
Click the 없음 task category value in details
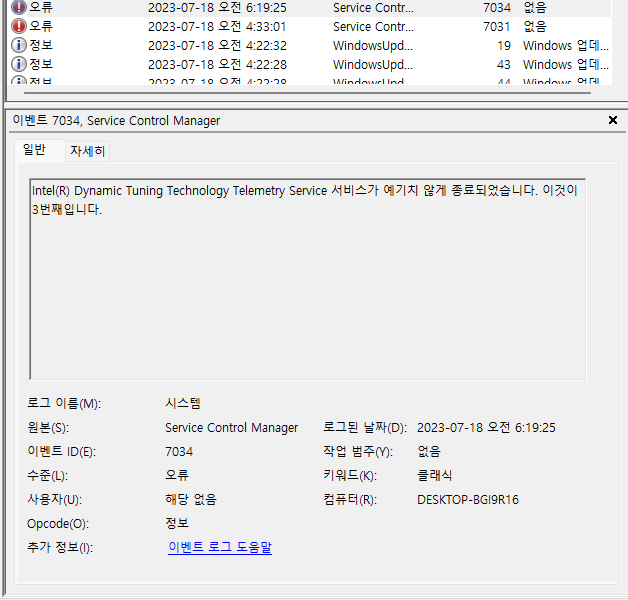coord(429,451)
